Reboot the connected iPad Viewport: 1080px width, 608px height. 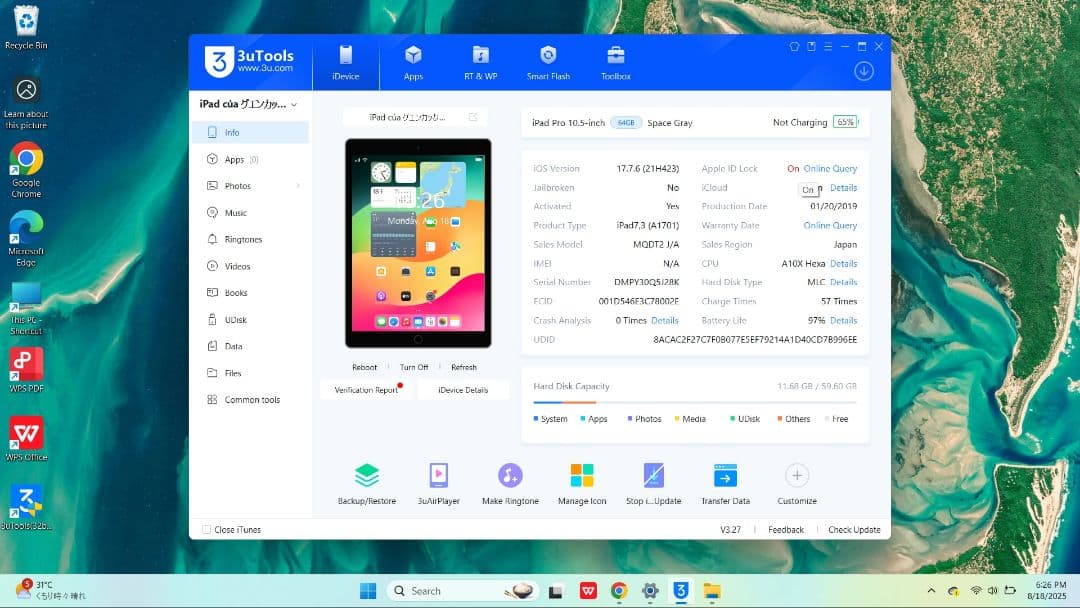[x=364, y=367]
